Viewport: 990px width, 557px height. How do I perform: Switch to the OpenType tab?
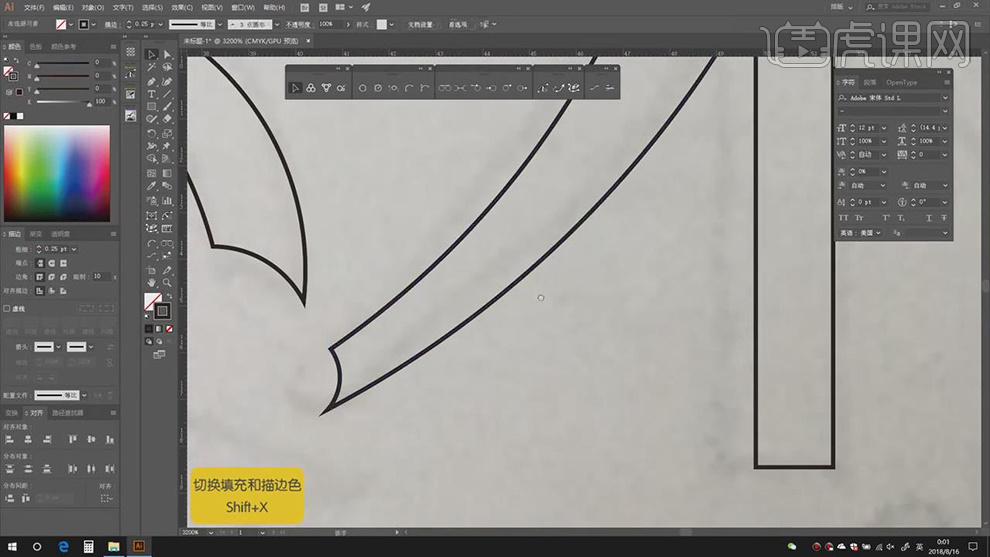tap(901, 83)
